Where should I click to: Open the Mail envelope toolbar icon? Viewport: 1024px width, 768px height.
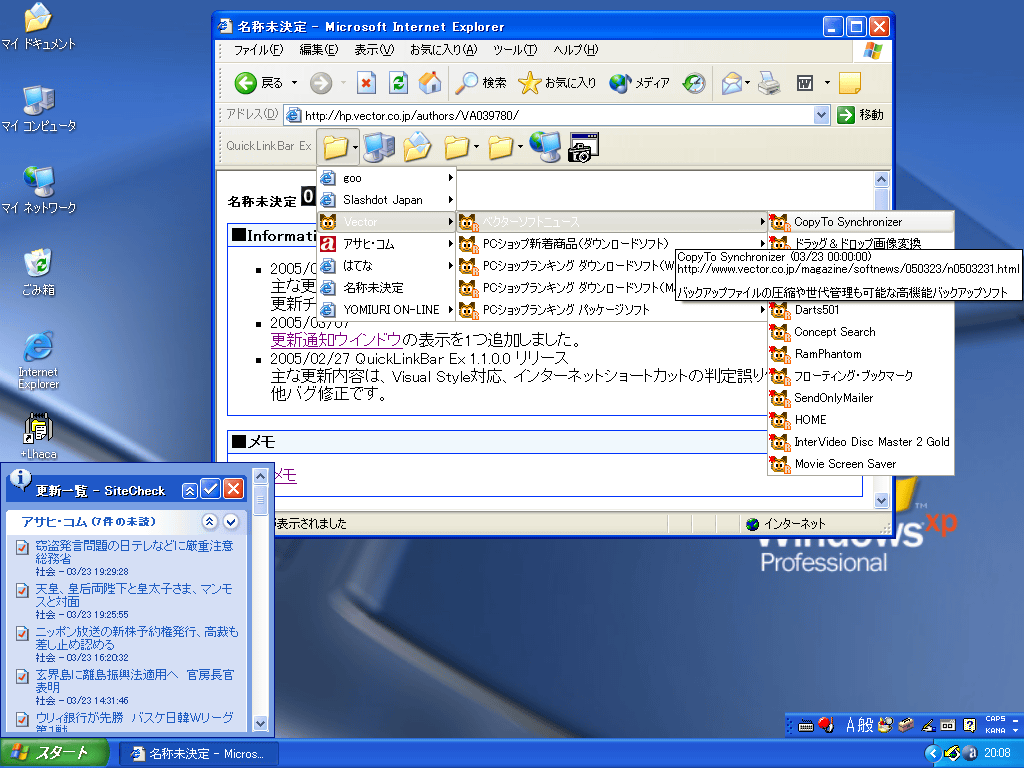(x=732, y=83)
